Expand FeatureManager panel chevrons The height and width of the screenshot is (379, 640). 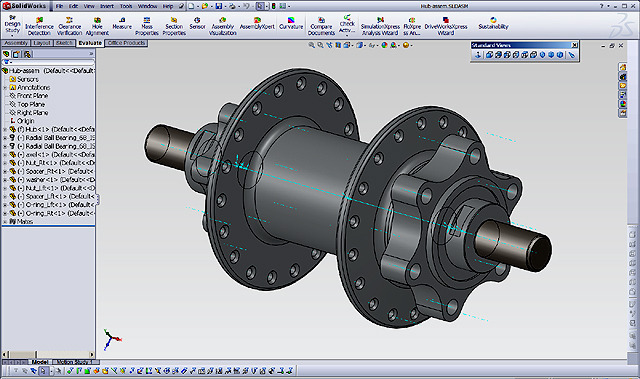click(91, 54)
